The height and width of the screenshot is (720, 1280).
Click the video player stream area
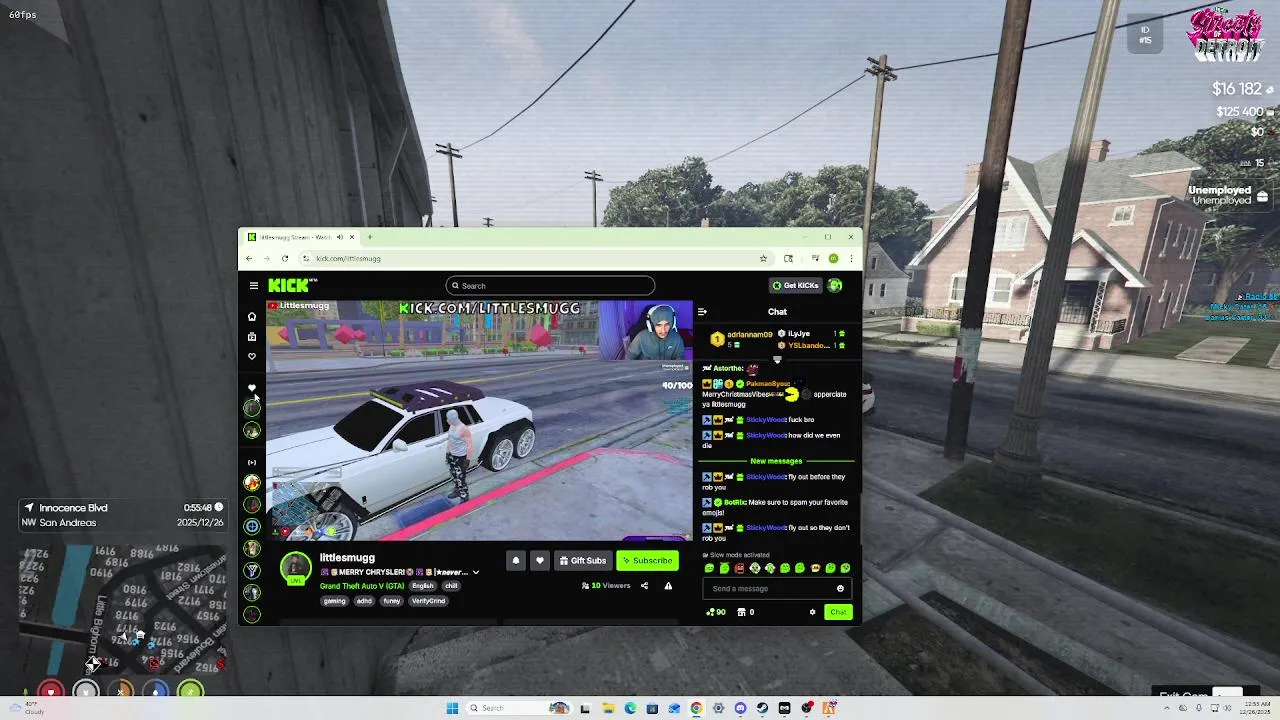(480, 421)
